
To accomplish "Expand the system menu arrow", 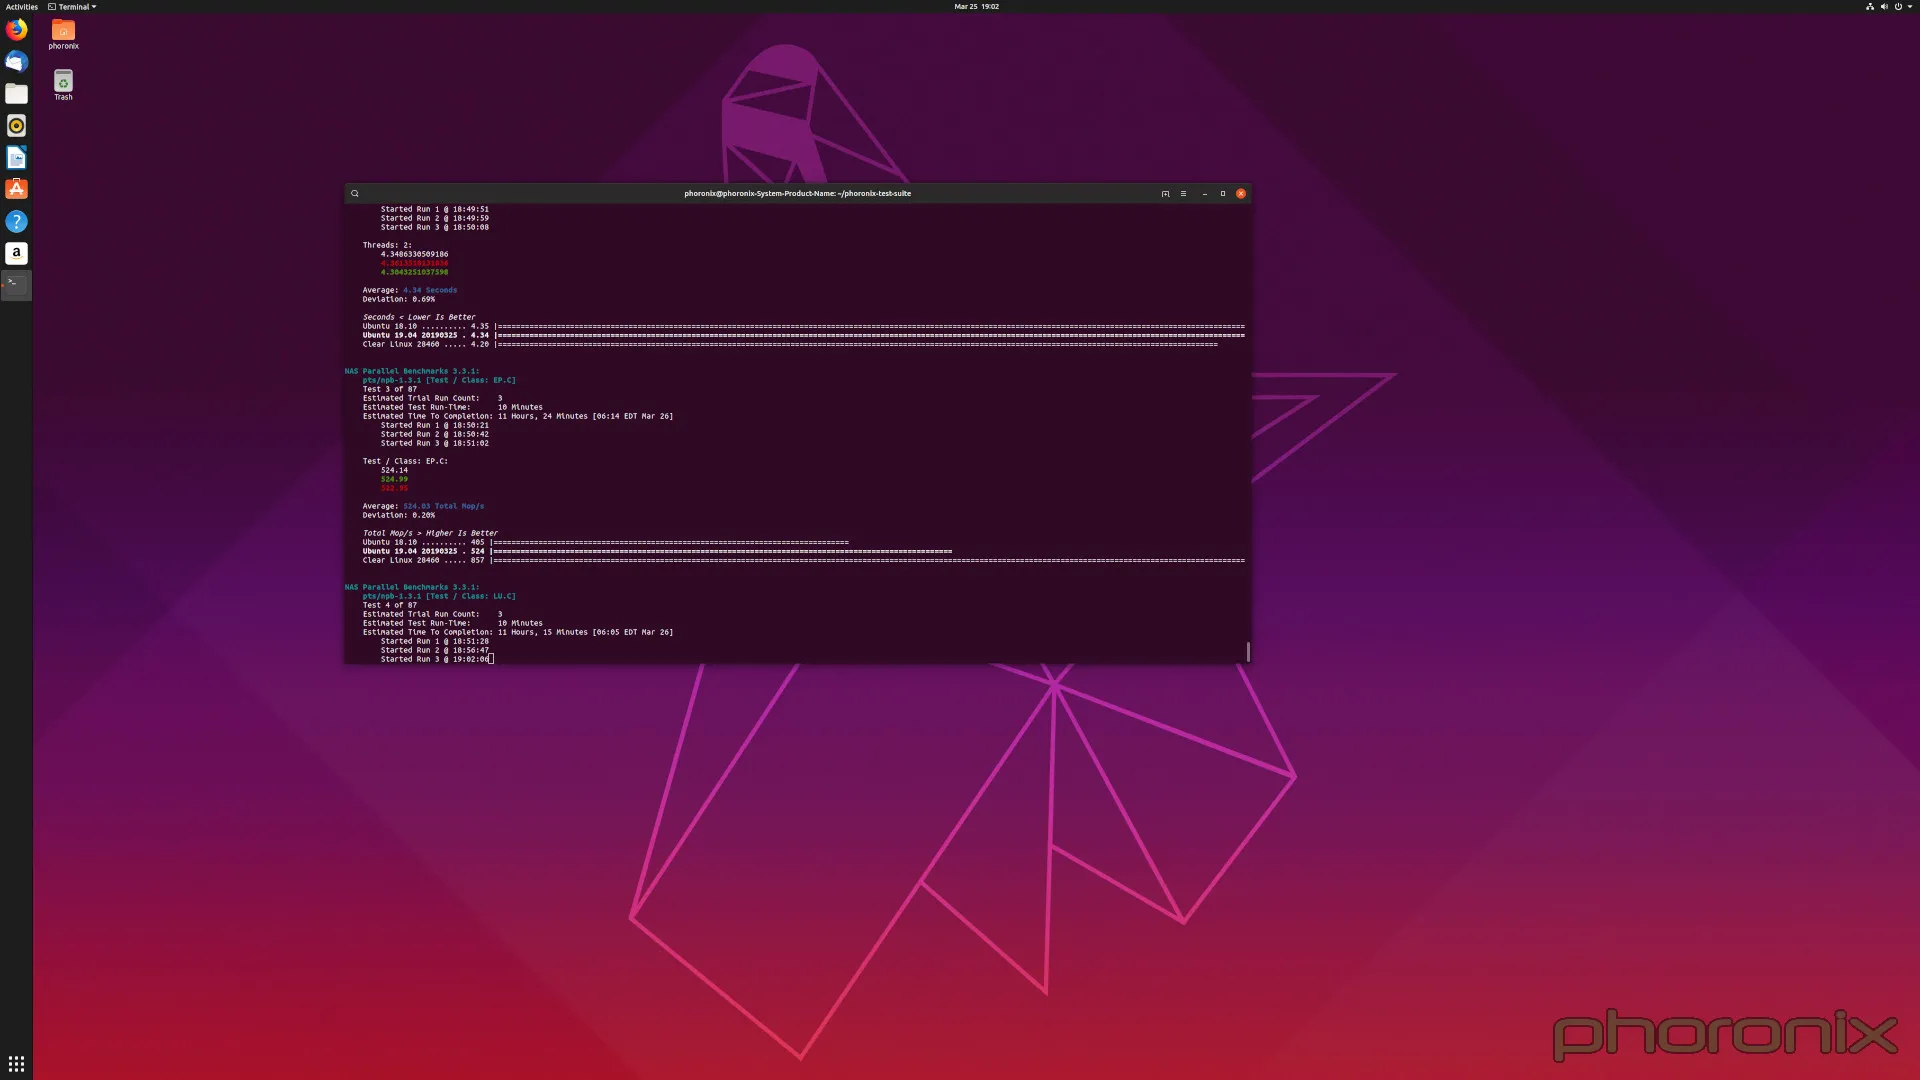I will (x=1910, y=7).
